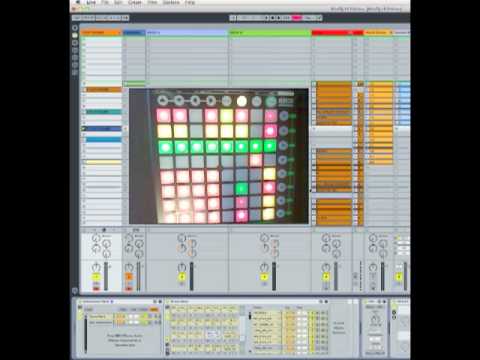Open the File menu

click(x=105, y=2)
